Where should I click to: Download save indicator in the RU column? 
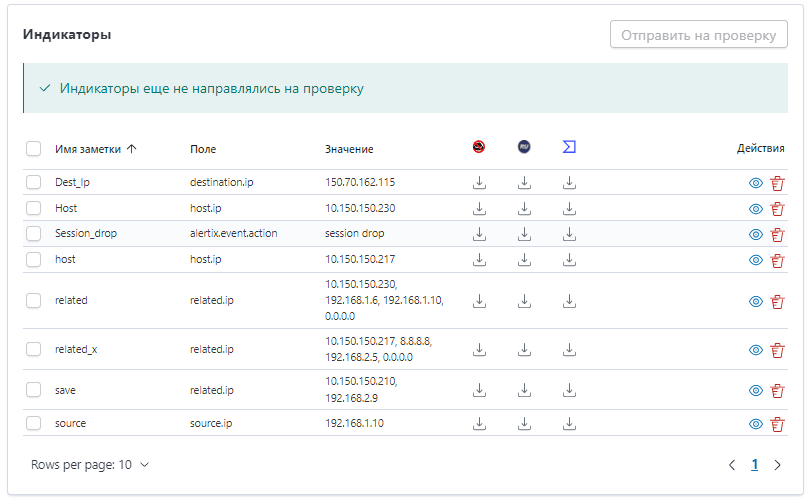coord(524,390)
